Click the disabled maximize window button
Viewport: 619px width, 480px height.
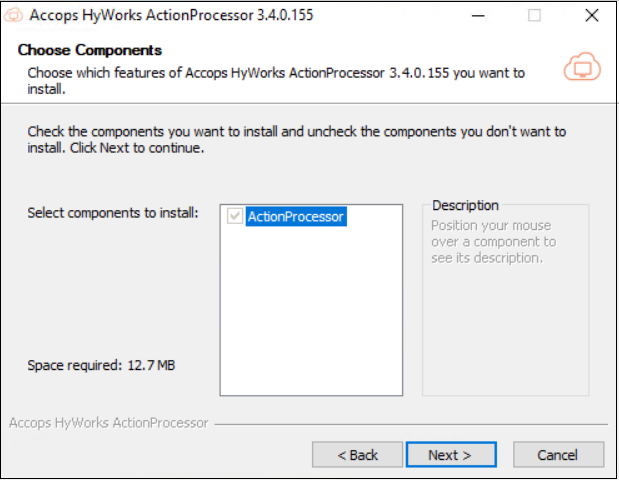(534, 16)
